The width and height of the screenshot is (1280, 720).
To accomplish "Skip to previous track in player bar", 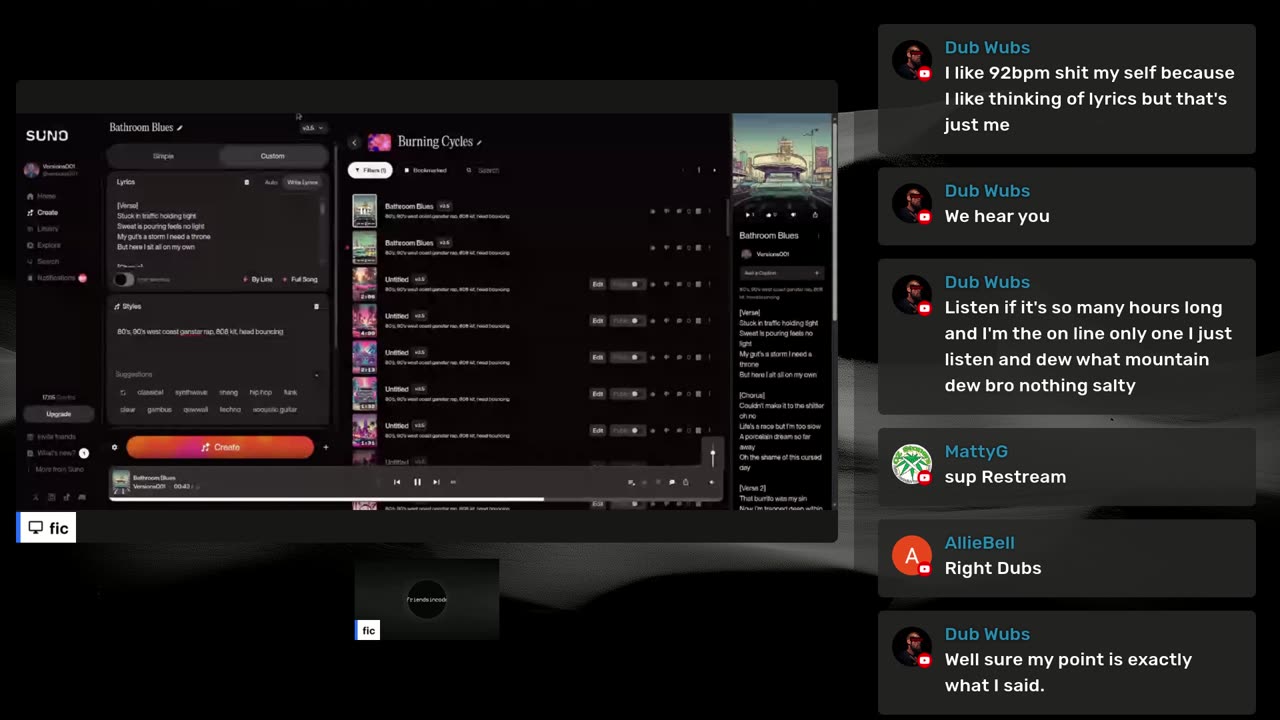I will pyautogui.click(x=397, y=482).
